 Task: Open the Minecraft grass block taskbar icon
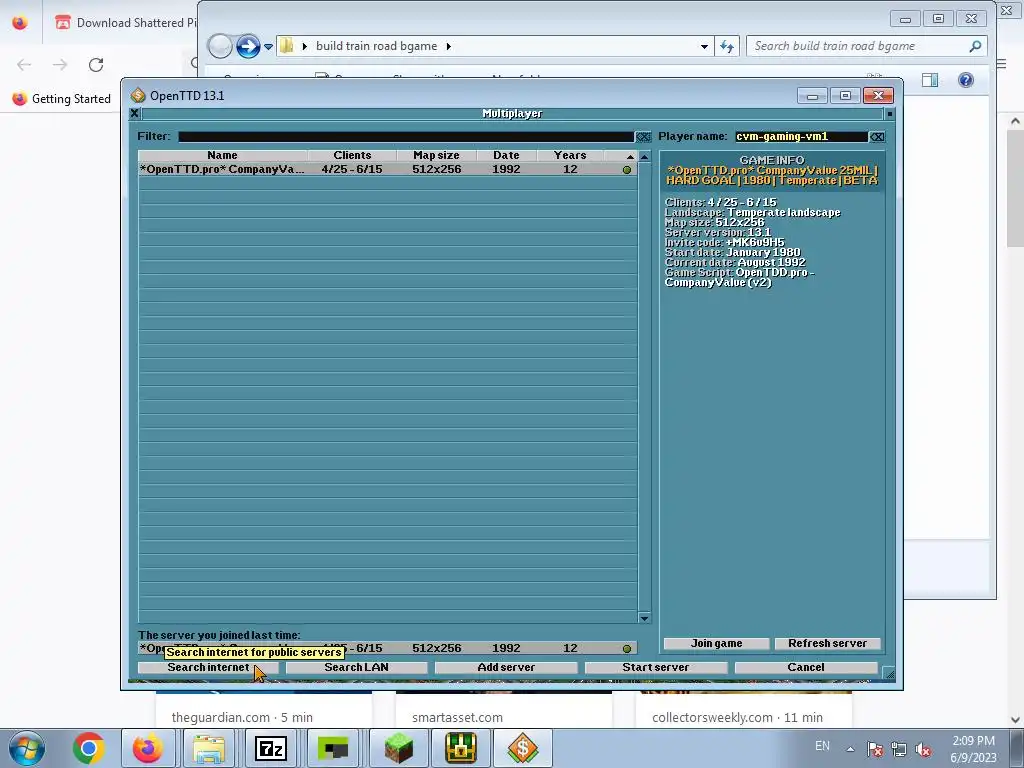tap(398, 748)
